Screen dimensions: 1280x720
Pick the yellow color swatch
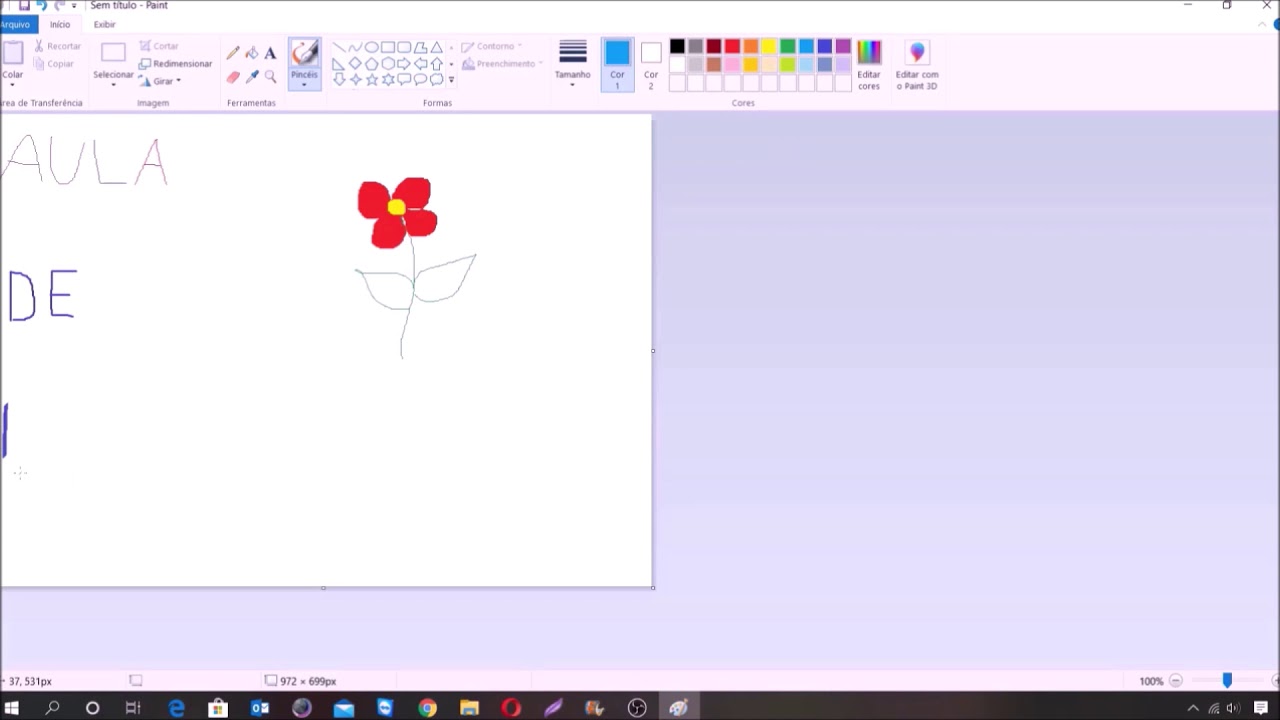[x=769, y=46]
